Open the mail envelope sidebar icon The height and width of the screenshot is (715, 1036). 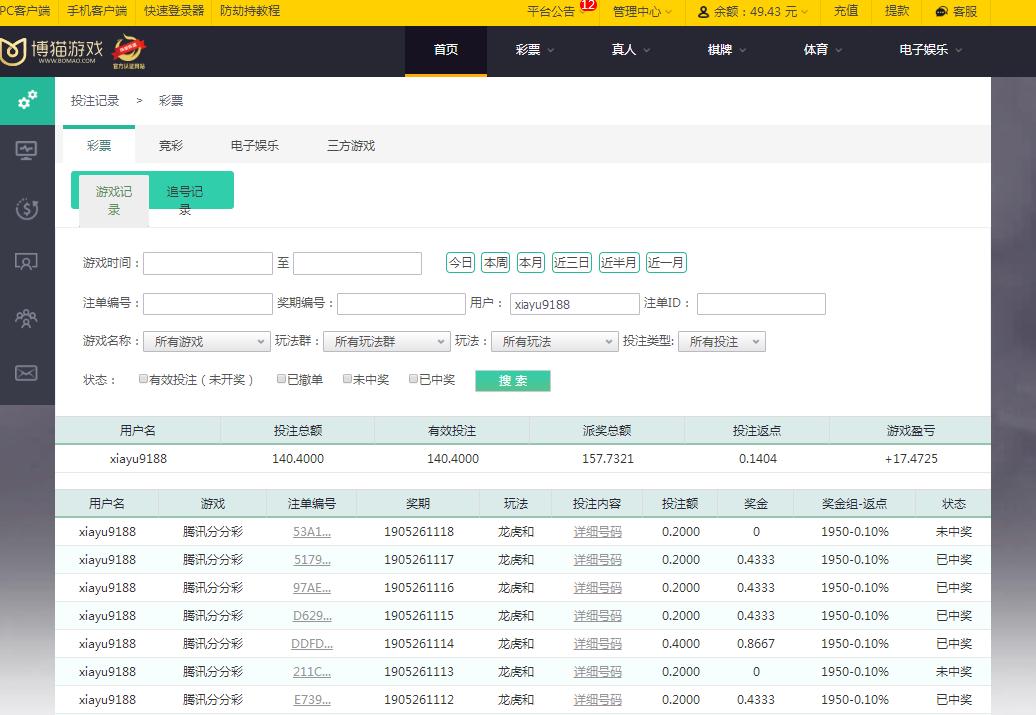26,373
